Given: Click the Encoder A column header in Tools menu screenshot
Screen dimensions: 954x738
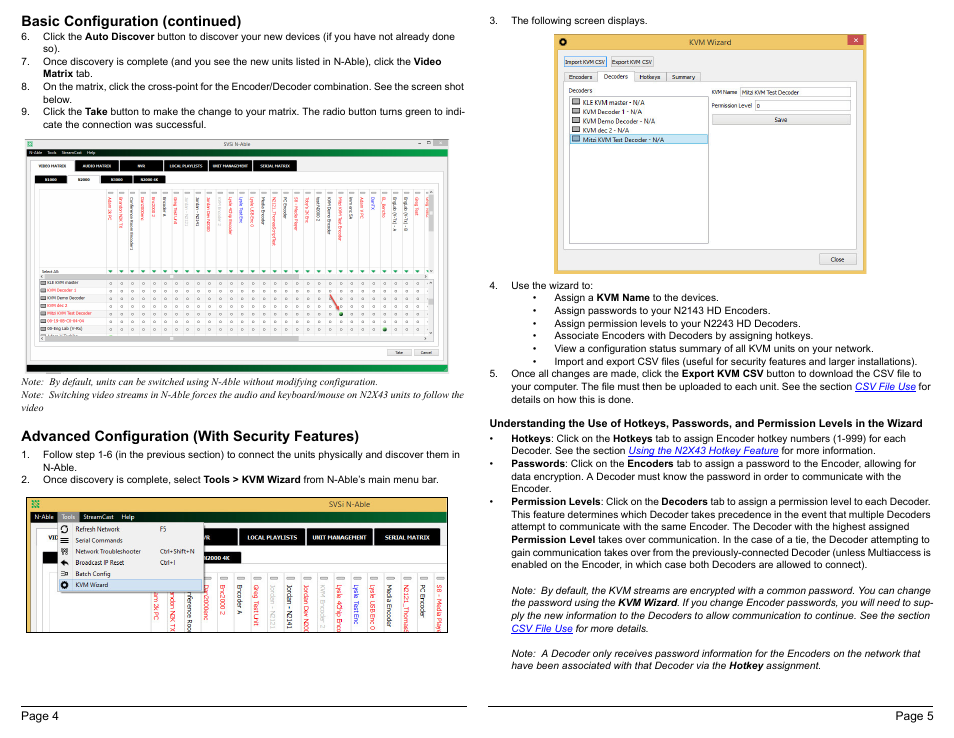Looking at the screenshot, I should click(x=240, y=600).
